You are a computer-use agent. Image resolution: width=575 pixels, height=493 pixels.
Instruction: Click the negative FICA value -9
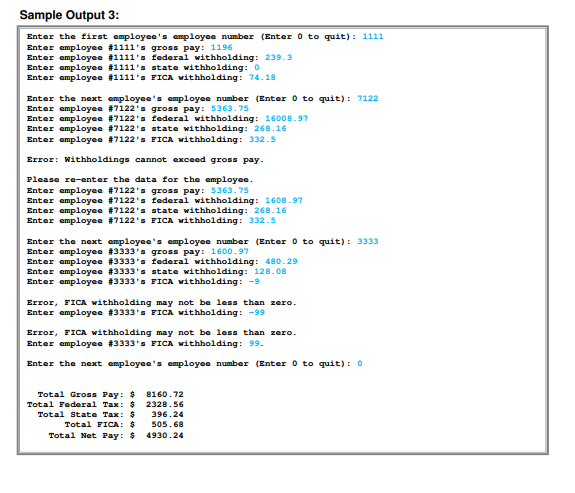coord(254,281)
